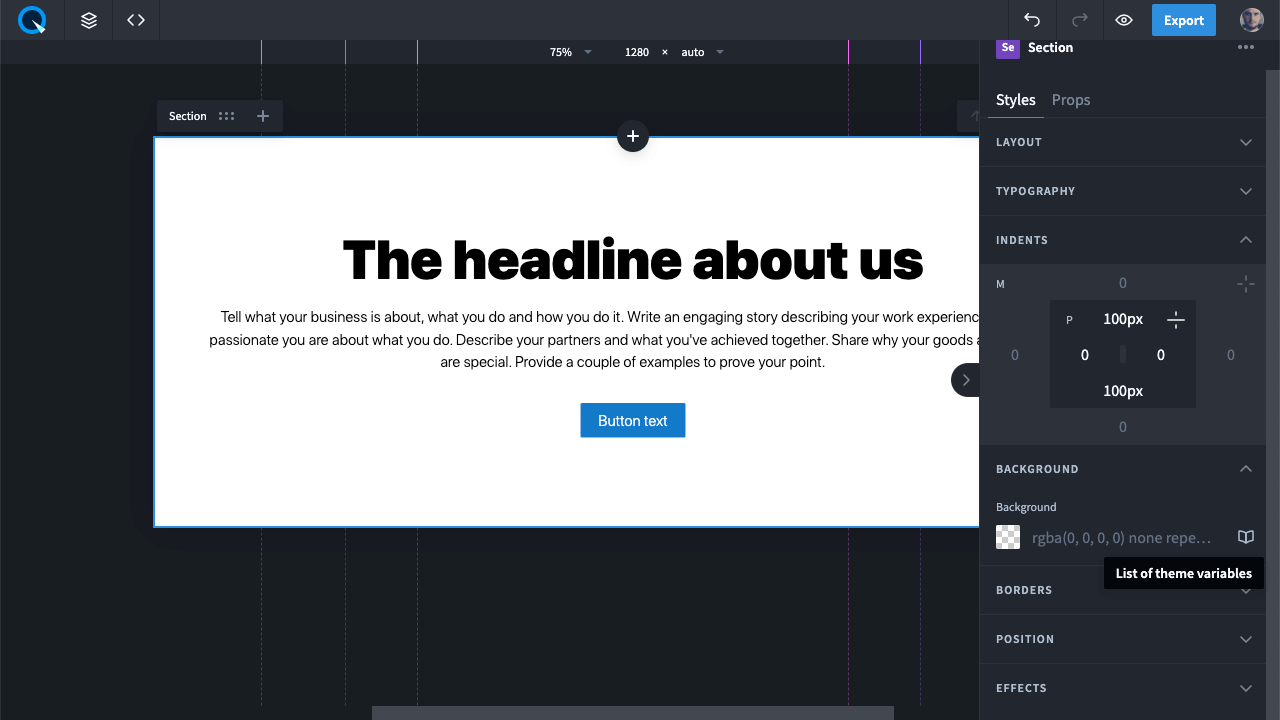Open the layers panel icon
1280x720 pixels.
89,20
